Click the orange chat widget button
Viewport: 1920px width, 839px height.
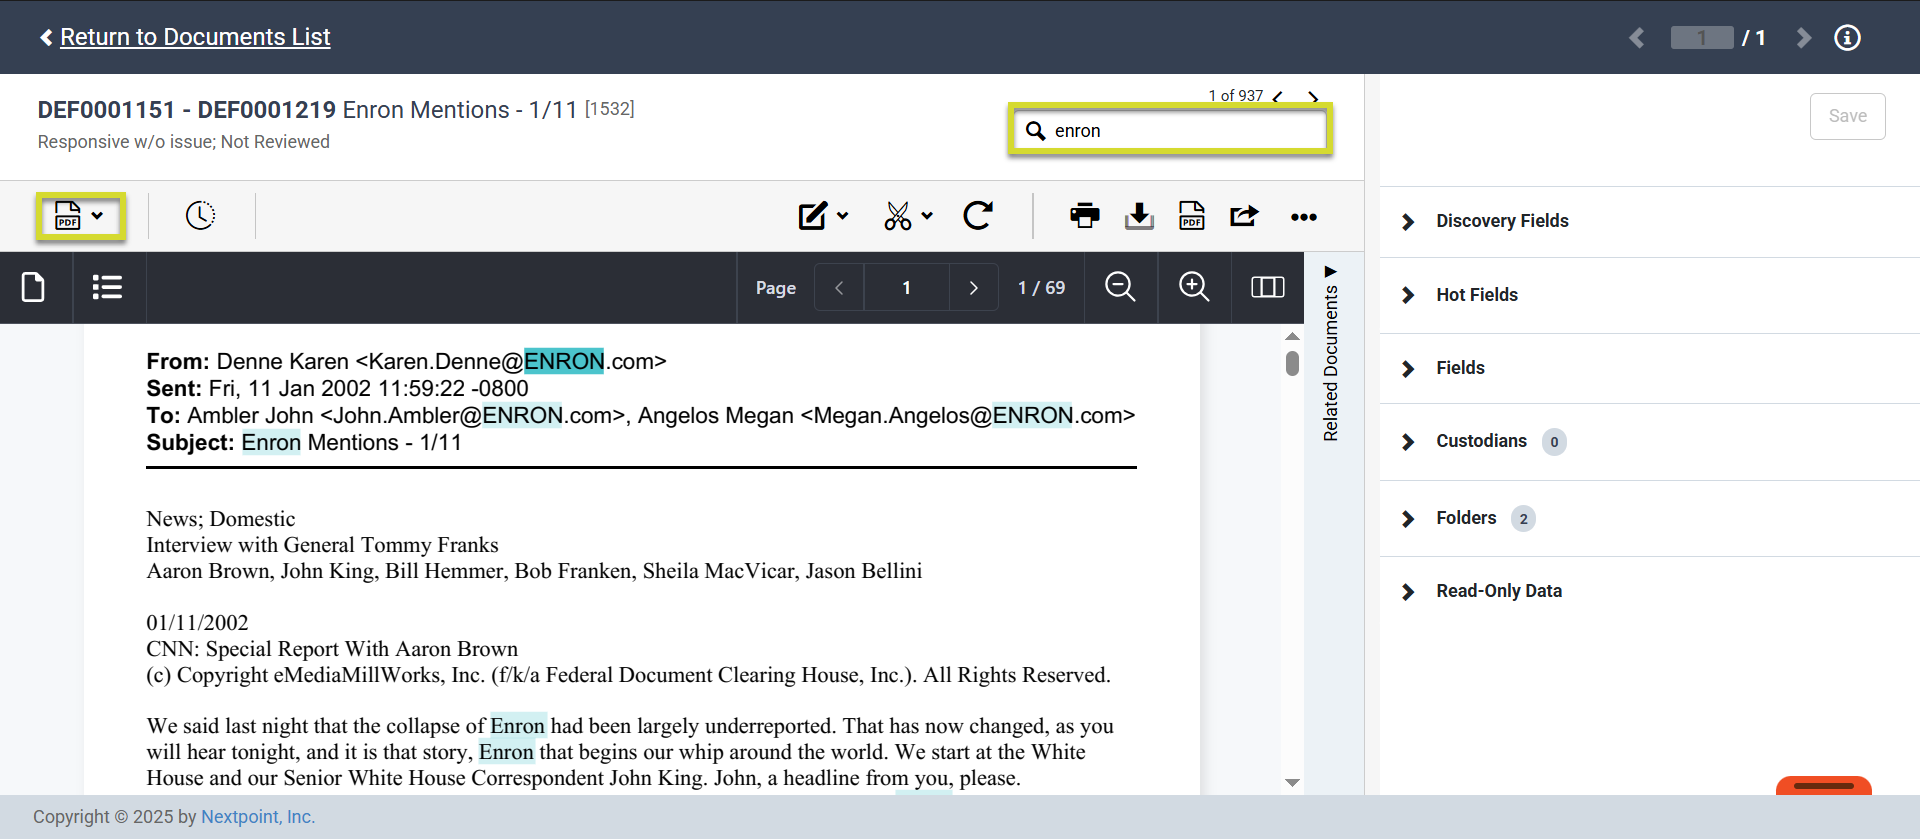tap(1823, 786)
